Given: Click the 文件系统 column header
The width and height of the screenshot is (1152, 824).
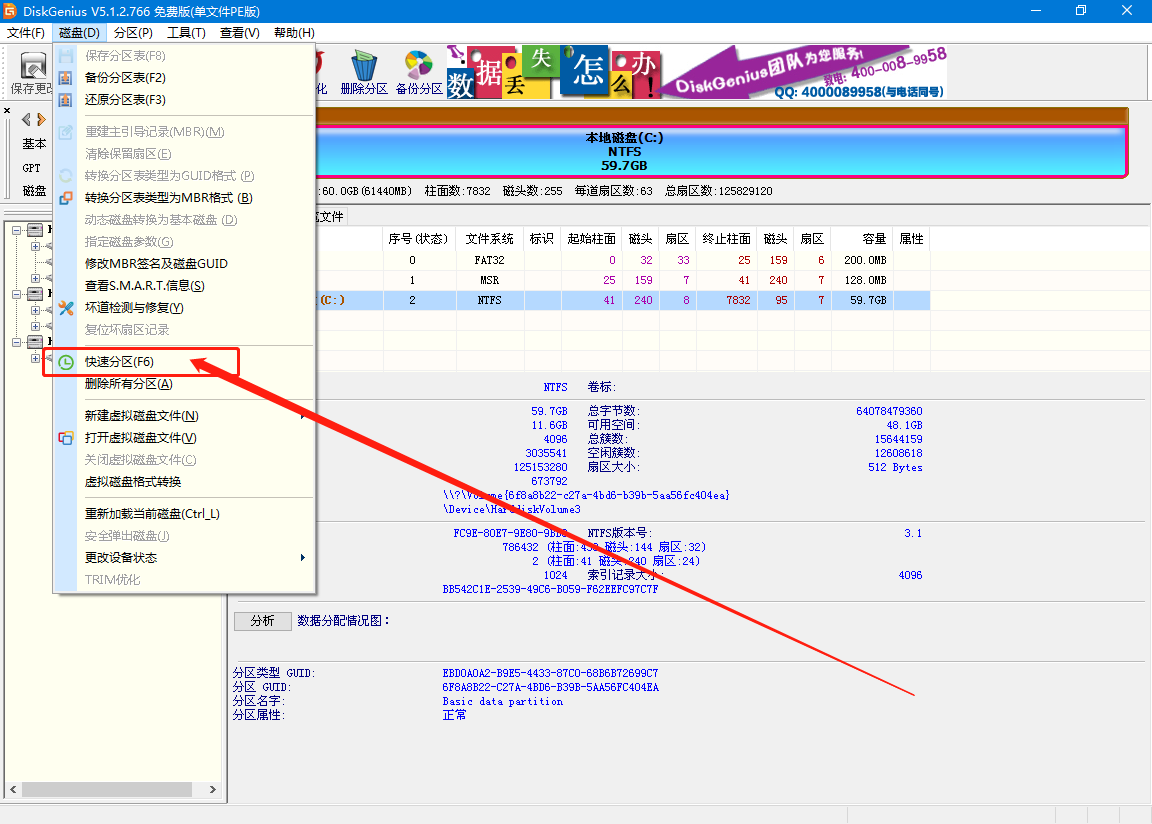Looking at the screenshot, I should tap(489, 239).
